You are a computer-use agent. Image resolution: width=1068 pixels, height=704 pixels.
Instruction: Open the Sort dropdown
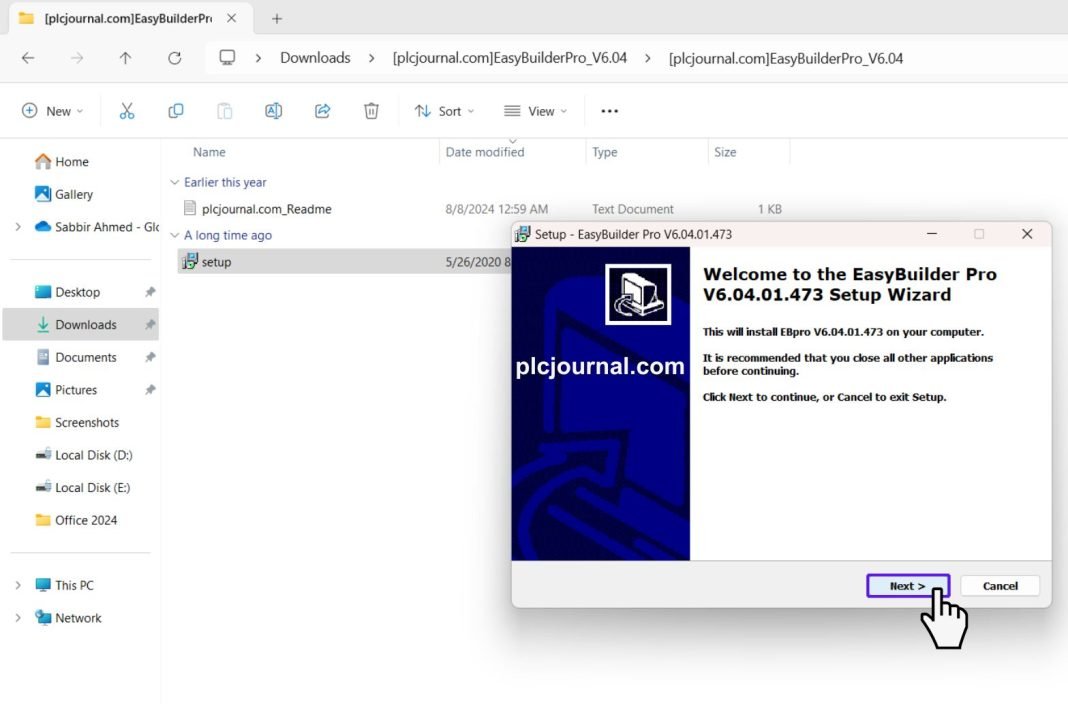click(443, 110)
